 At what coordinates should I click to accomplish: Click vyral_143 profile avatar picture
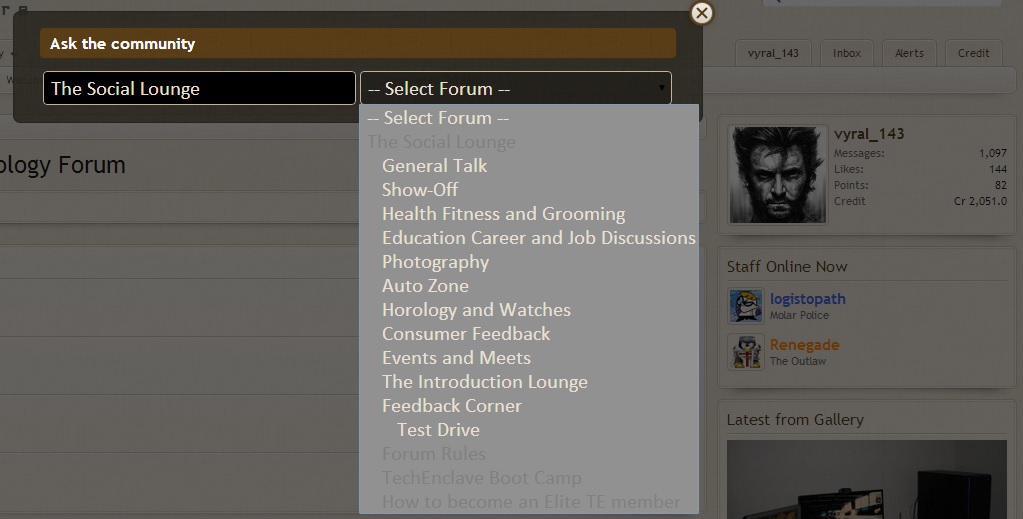[777, 174]
